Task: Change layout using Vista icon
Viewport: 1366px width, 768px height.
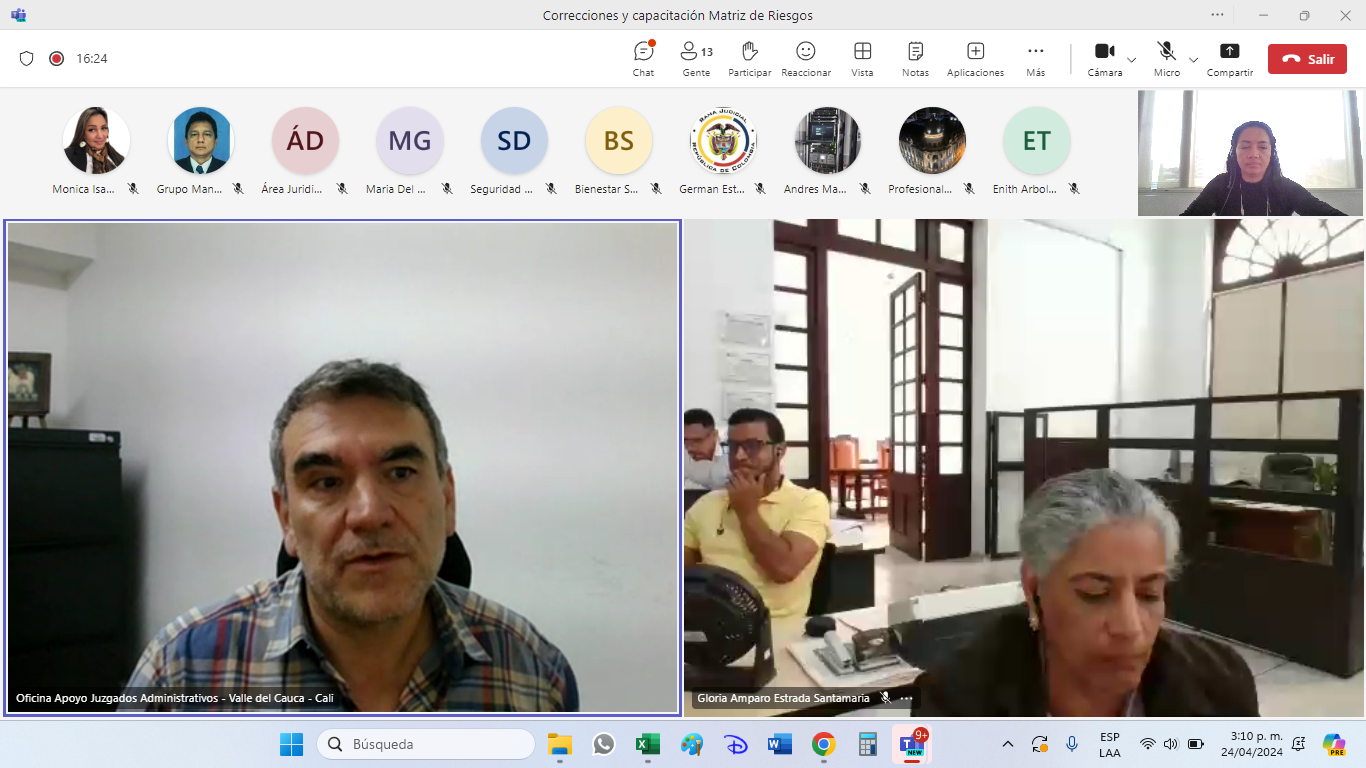Action: (x=862, y=58)
